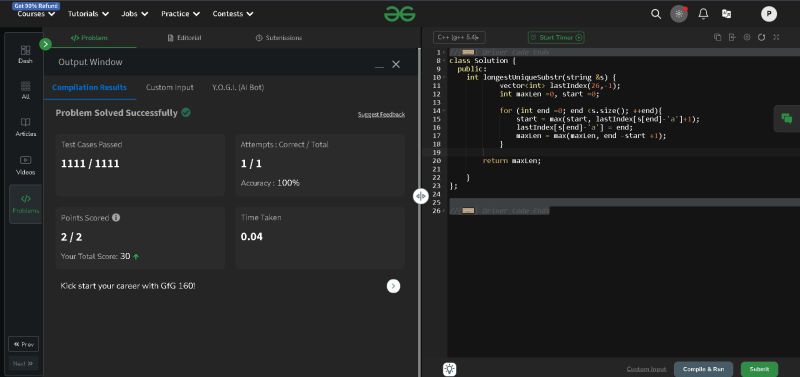800x377 pixels.
Task: Toggle the theme switcher icon in header
Action: 679,14
